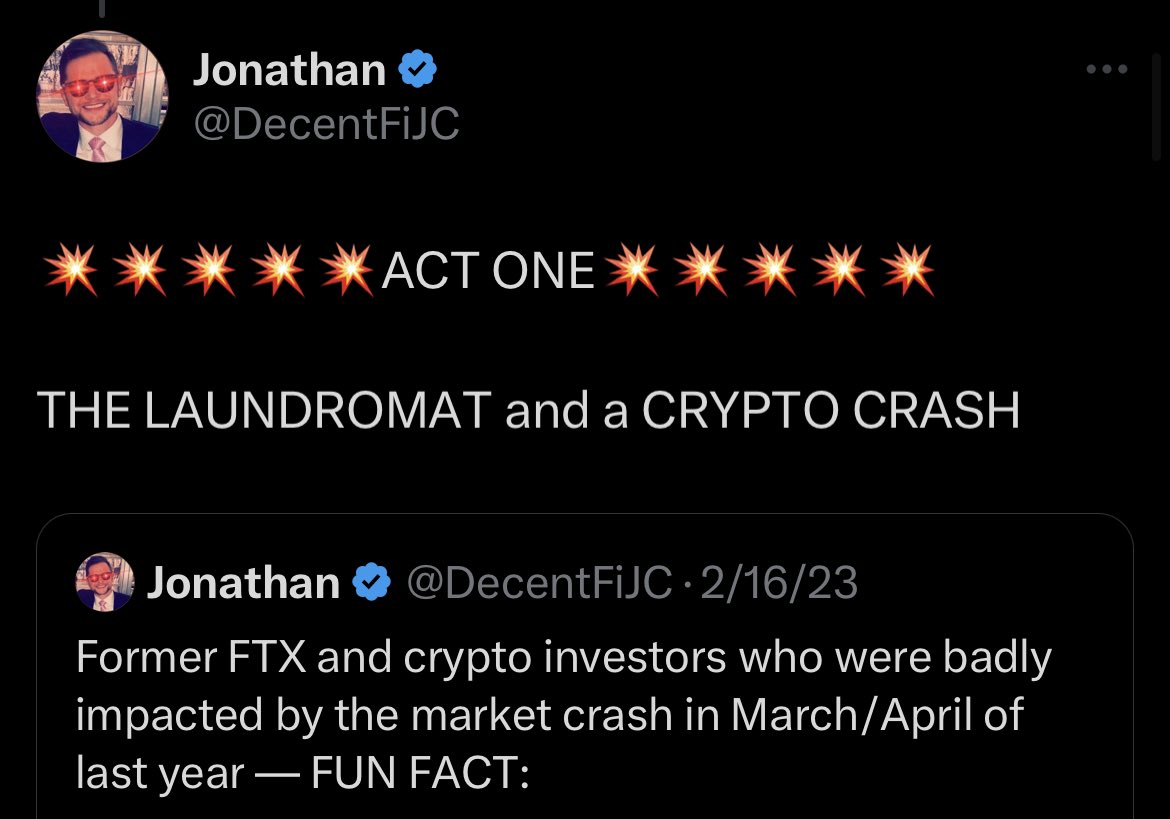Click the ACT ONE heading text
This screenshot has height=819, width=1170.
click(x=488, y=270)
